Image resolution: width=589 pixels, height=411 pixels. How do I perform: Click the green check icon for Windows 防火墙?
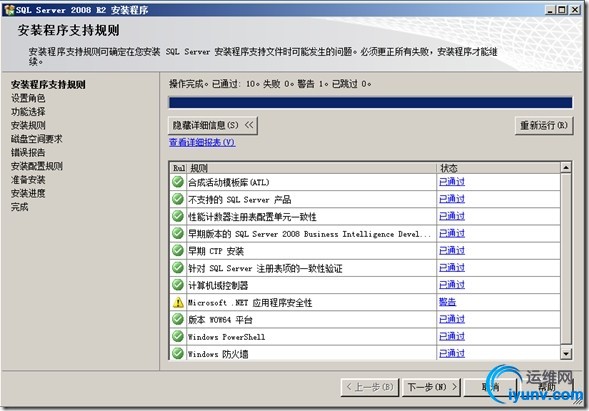point(178,354)
